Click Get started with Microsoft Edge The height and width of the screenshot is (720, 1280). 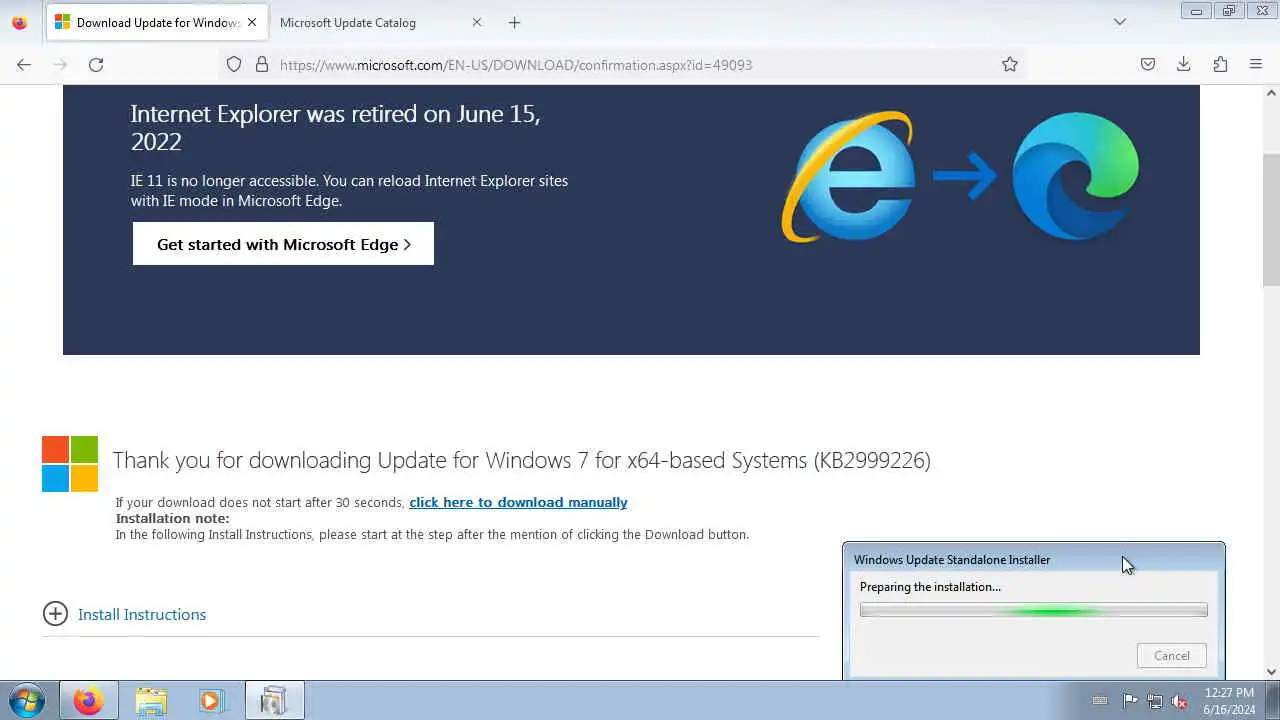pyautogui.click(x=283, y=244)
